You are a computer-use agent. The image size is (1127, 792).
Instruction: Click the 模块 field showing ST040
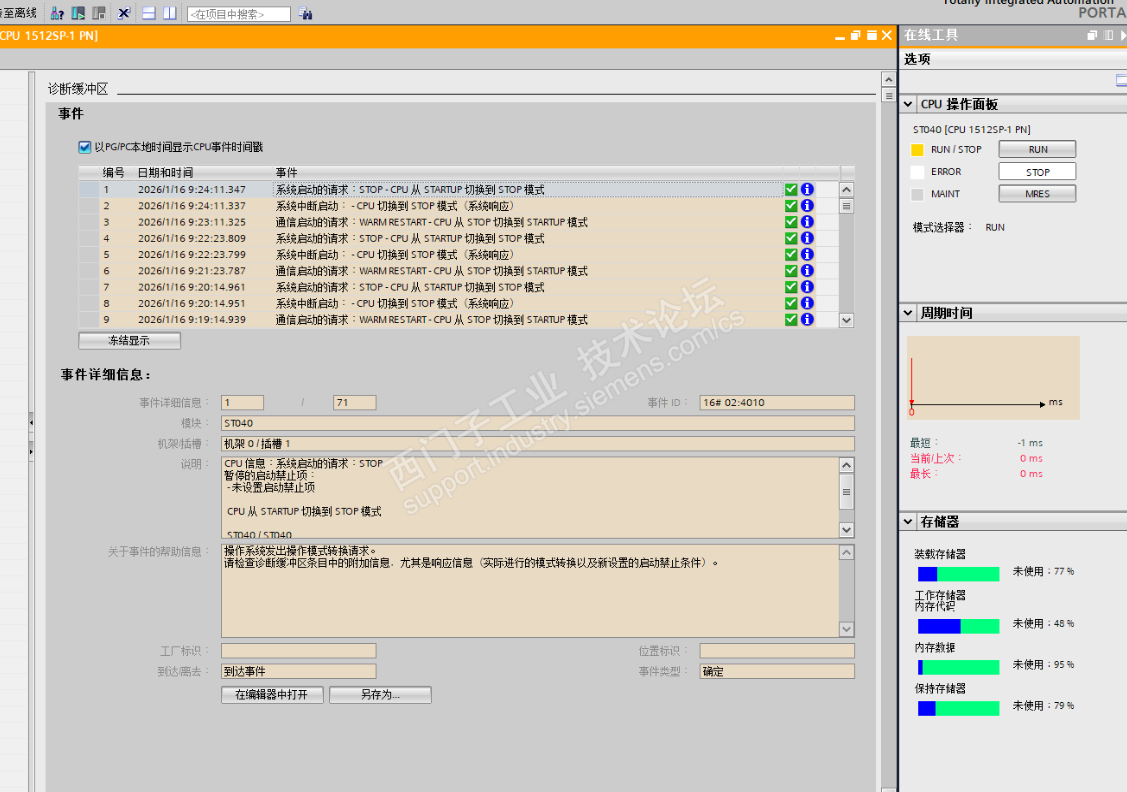click(x=538, y=423)
